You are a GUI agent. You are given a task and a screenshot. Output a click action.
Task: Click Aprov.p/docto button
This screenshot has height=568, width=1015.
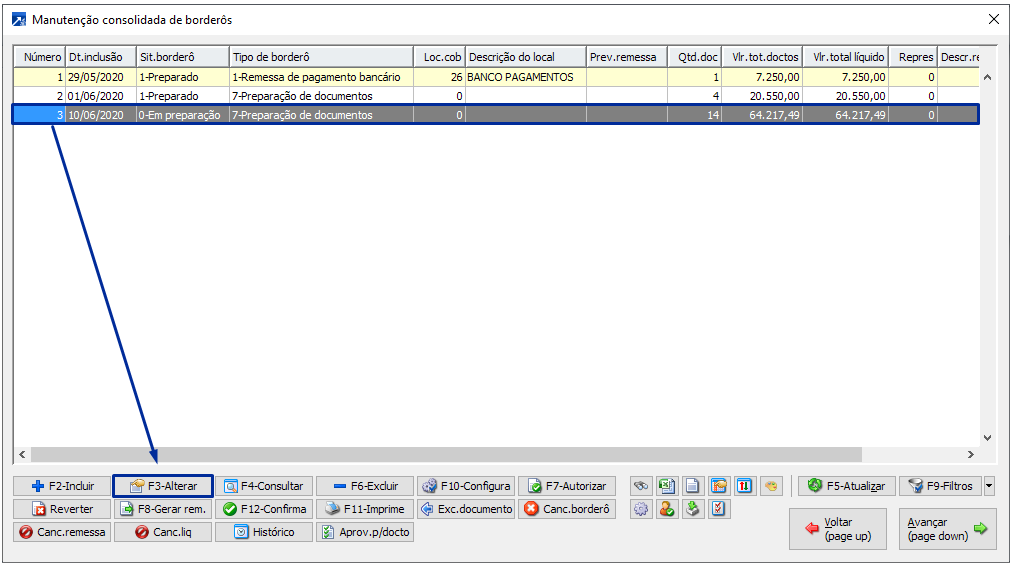click(365, 532)
